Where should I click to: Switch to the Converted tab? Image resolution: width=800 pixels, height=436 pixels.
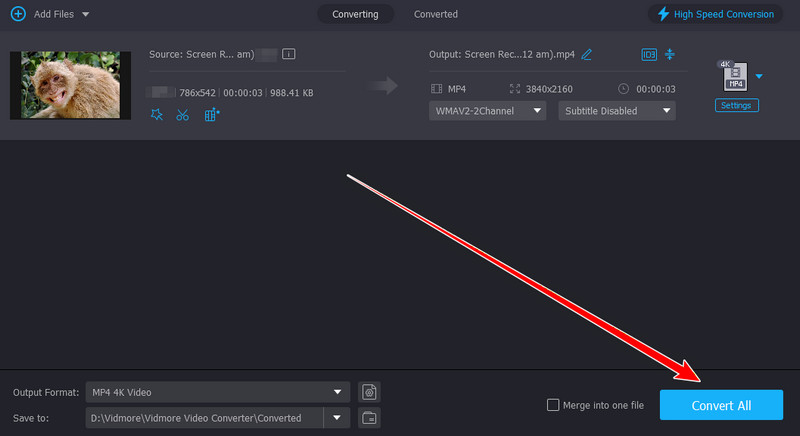coord(435,14)
